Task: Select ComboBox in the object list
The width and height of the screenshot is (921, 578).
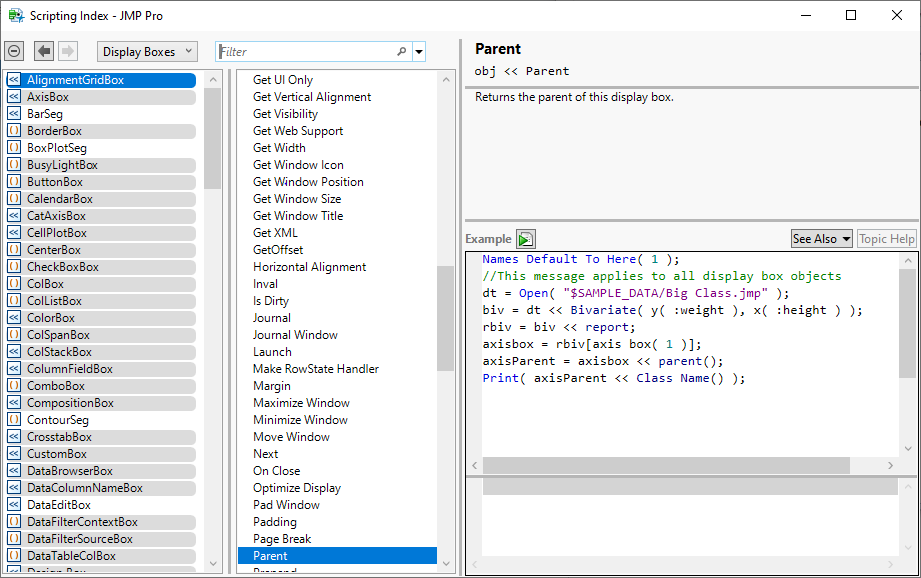Action: pos(56,386)
